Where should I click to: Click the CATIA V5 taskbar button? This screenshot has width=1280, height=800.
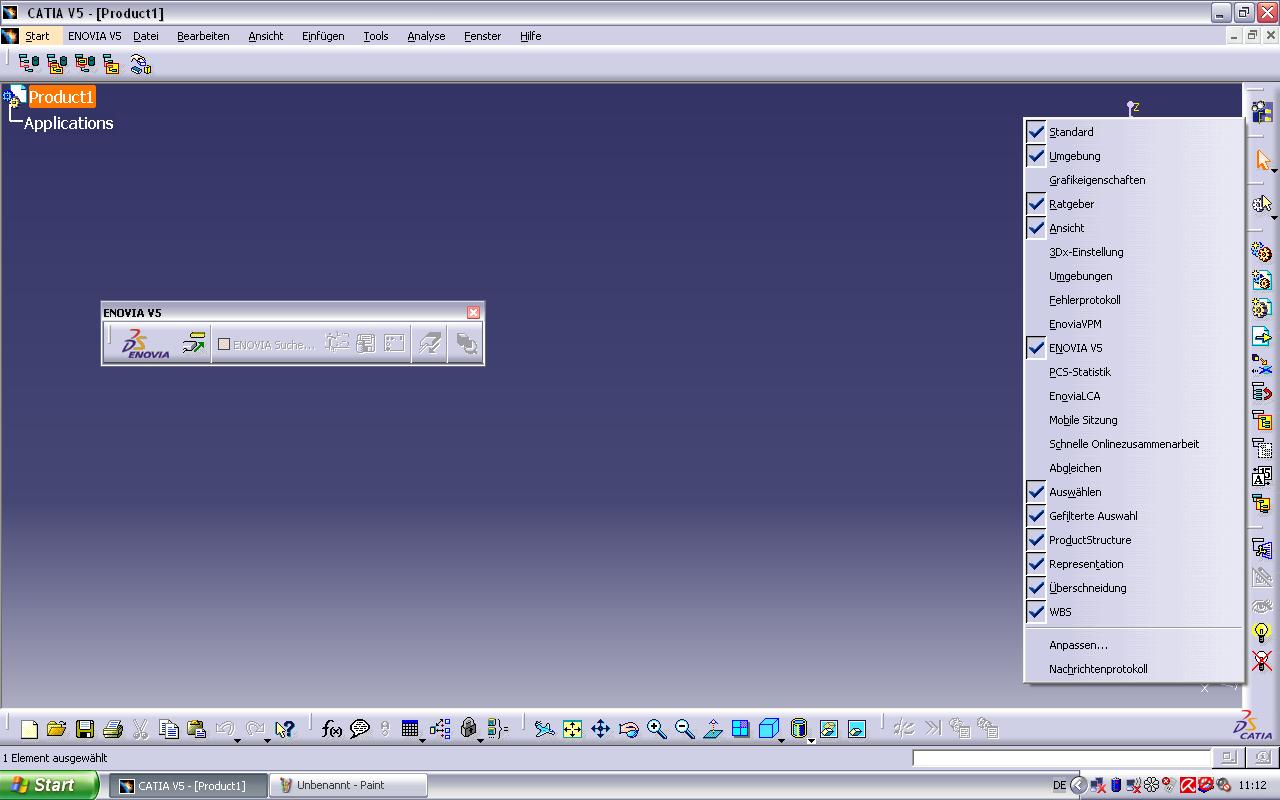pyautogui.click(x=188, y=785)
